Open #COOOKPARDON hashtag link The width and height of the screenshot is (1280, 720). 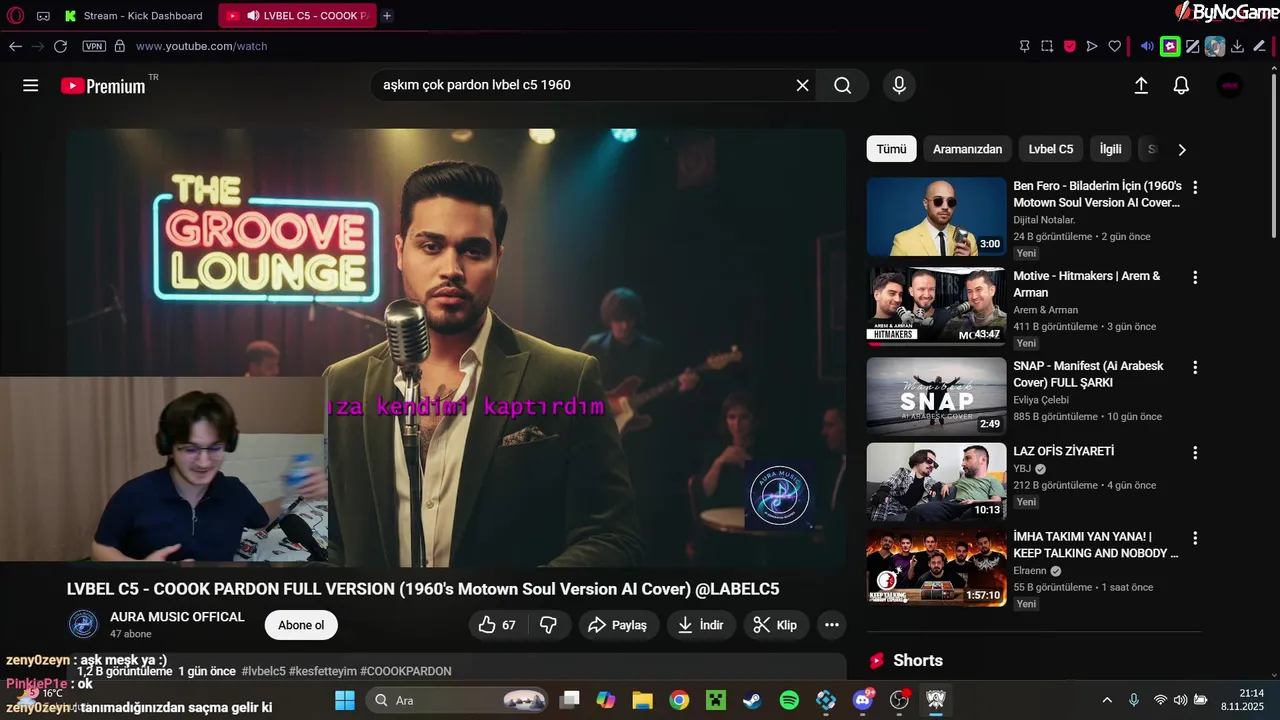coord(406,671)
